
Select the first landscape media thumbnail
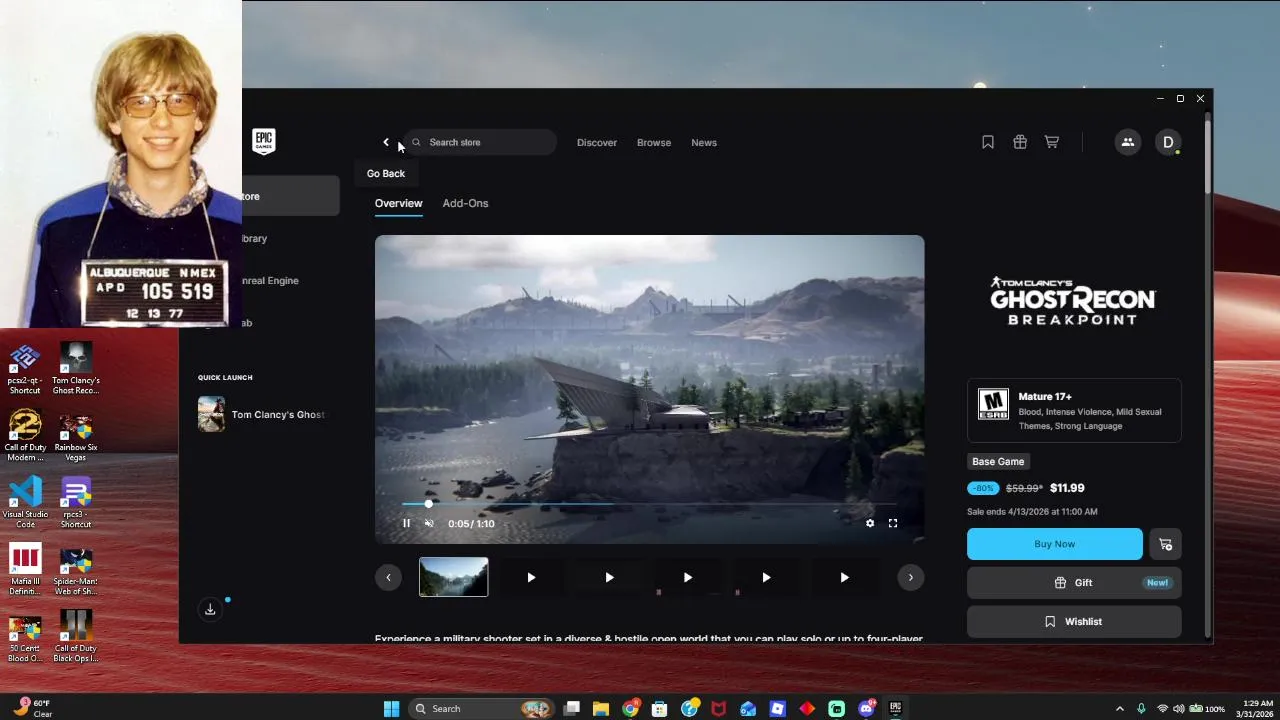point(454,577)
